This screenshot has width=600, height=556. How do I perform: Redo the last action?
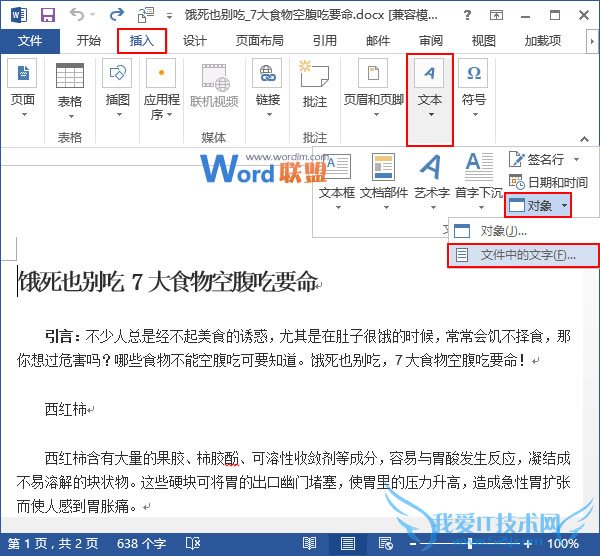pyautogui.click(x=117, y=15)
